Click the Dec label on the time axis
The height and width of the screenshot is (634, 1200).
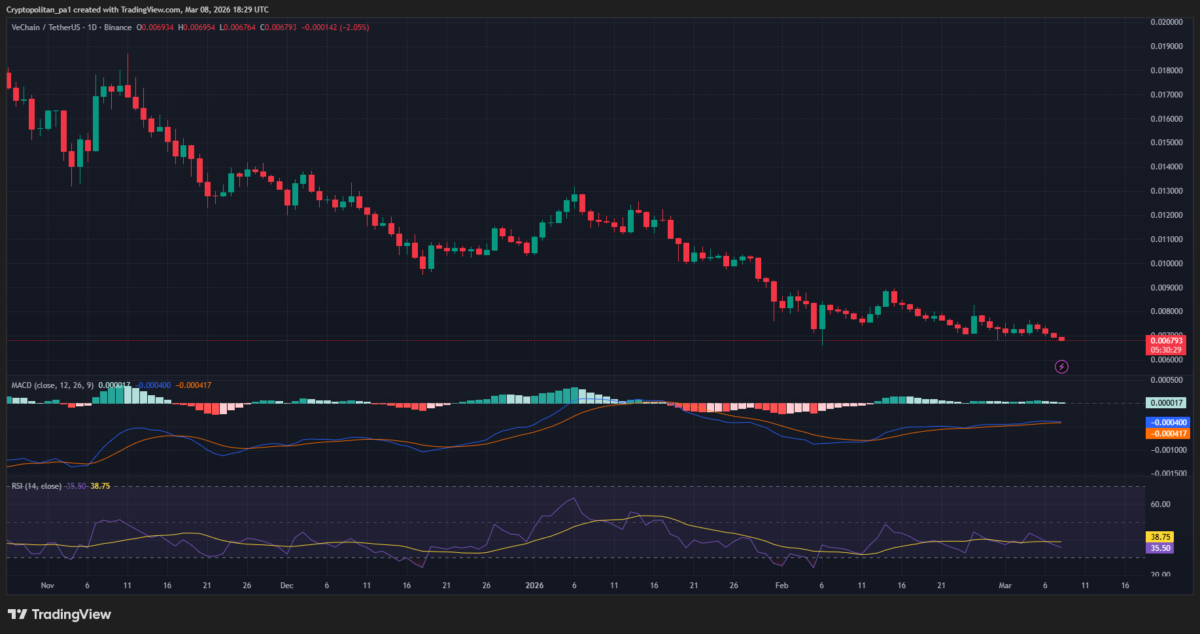click(287, 586)
